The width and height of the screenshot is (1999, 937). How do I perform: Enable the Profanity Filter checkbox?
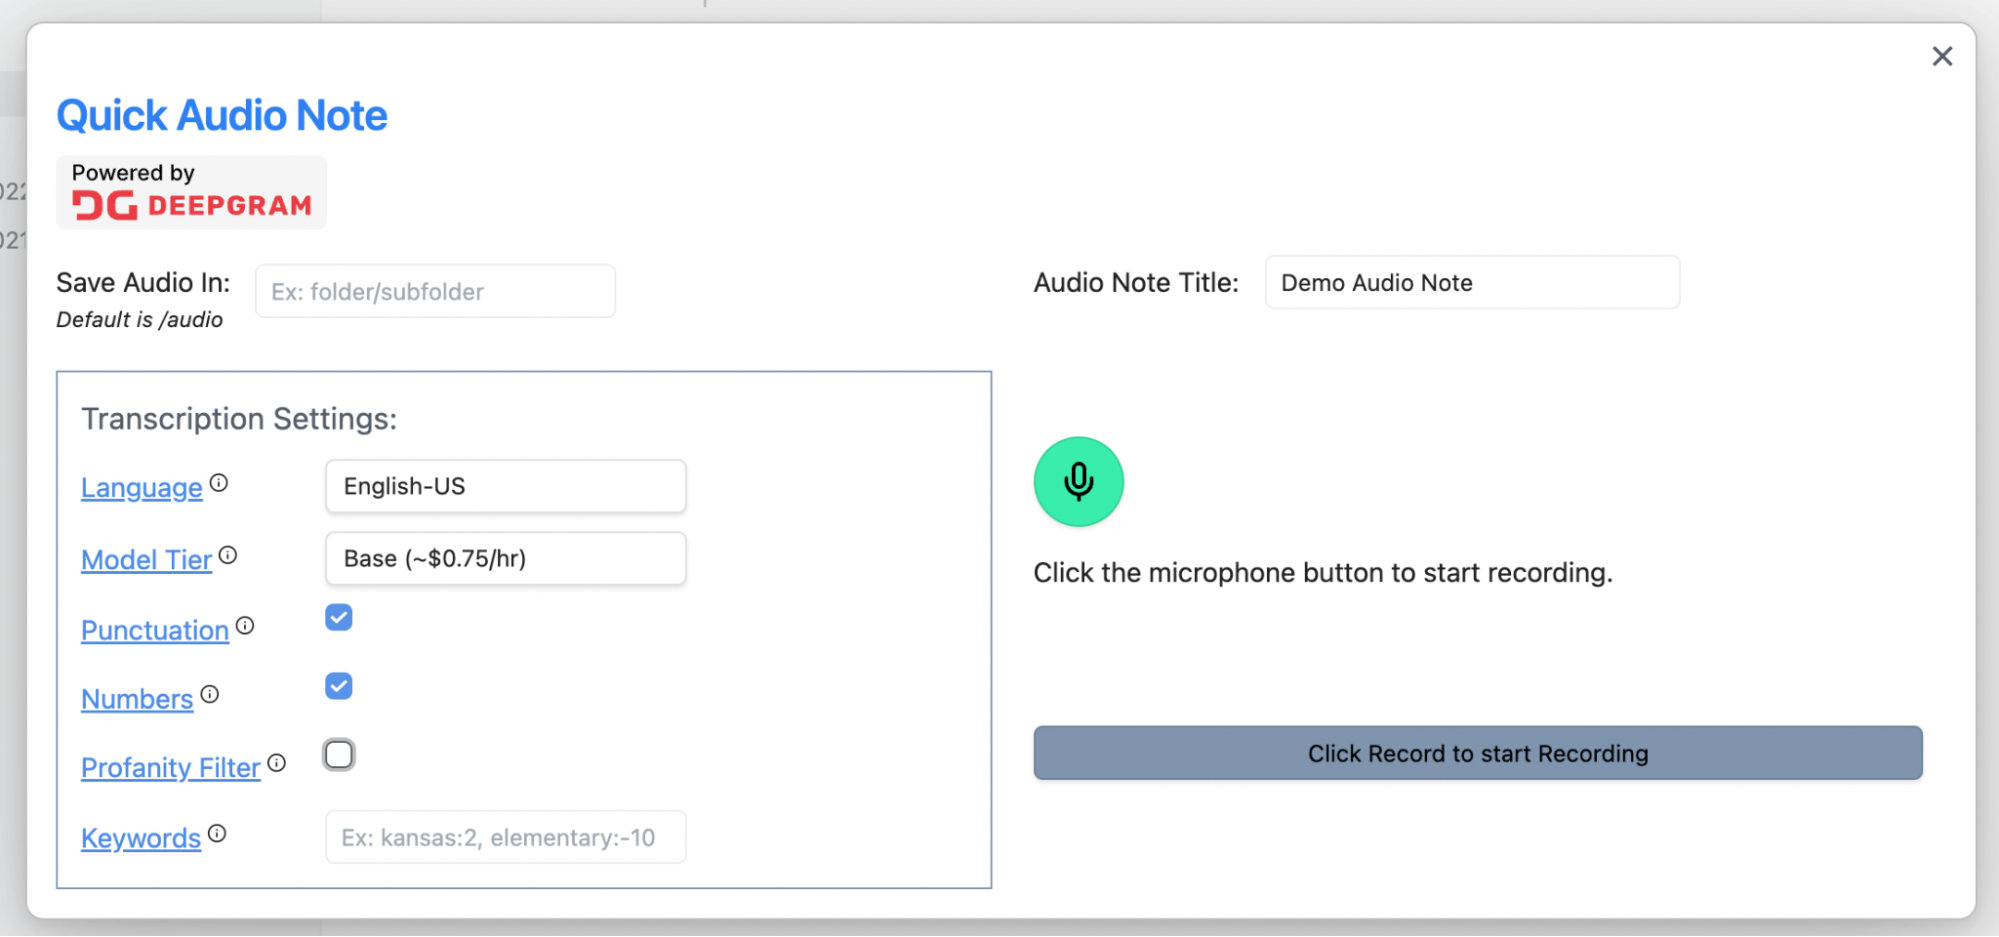(339, 755)
